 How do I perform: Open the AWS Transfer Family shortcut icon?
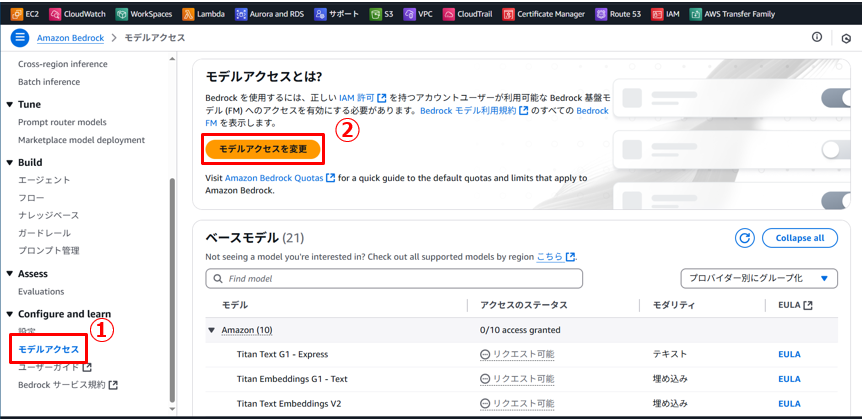(696, 14)
